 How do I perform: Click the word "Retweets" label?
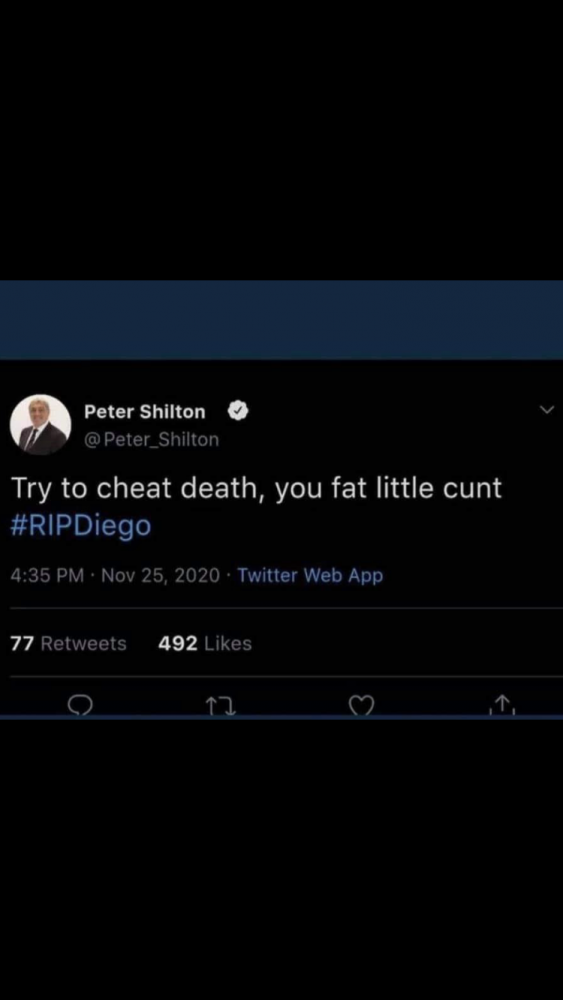84,643
